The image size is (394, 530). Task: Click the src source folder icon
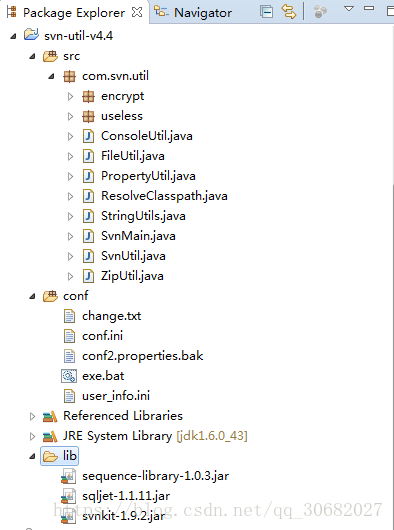pyautogui.click(x=50, y=56)
